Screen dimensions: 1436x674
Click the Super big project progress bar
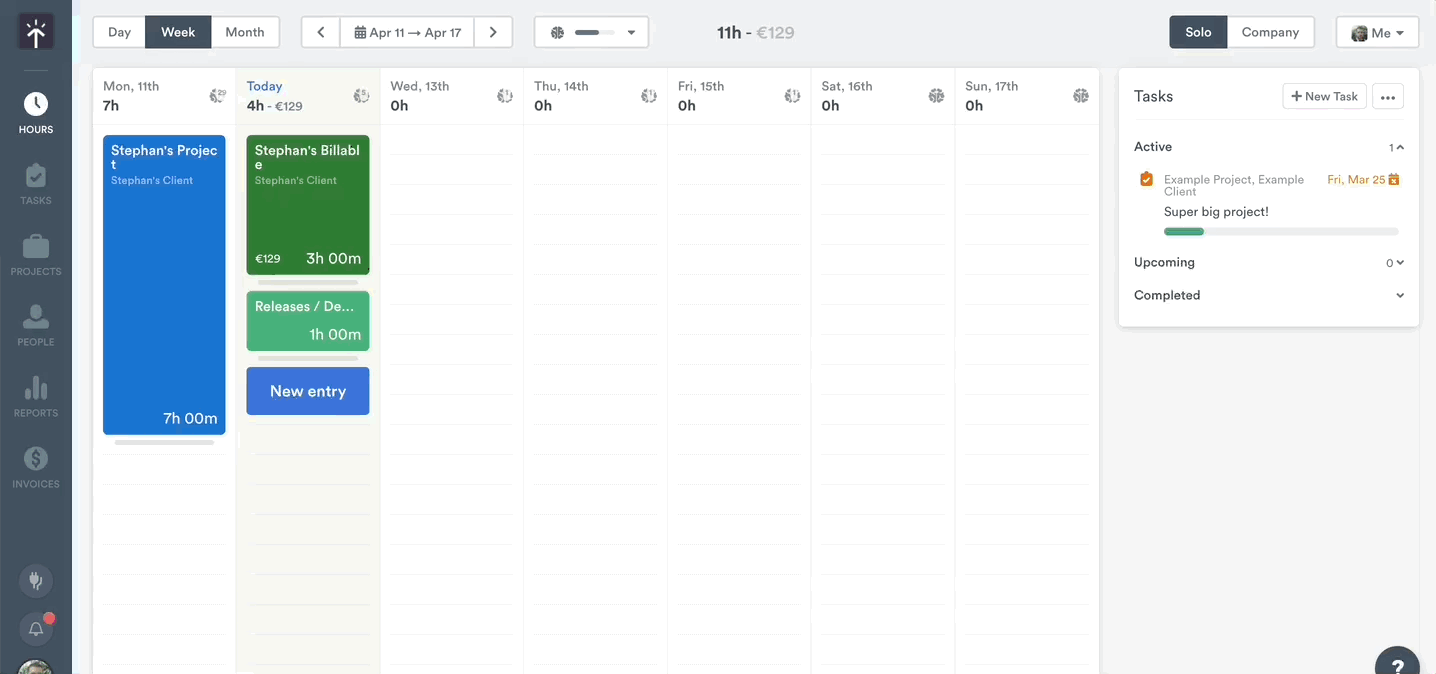(x=1283, y=231)
